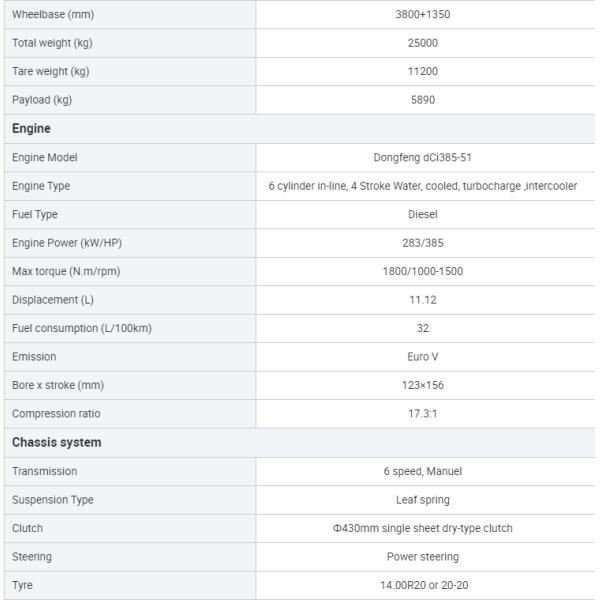Select the Tare weight value 11200
Screen dimensions: 600x600
point(423,71)
